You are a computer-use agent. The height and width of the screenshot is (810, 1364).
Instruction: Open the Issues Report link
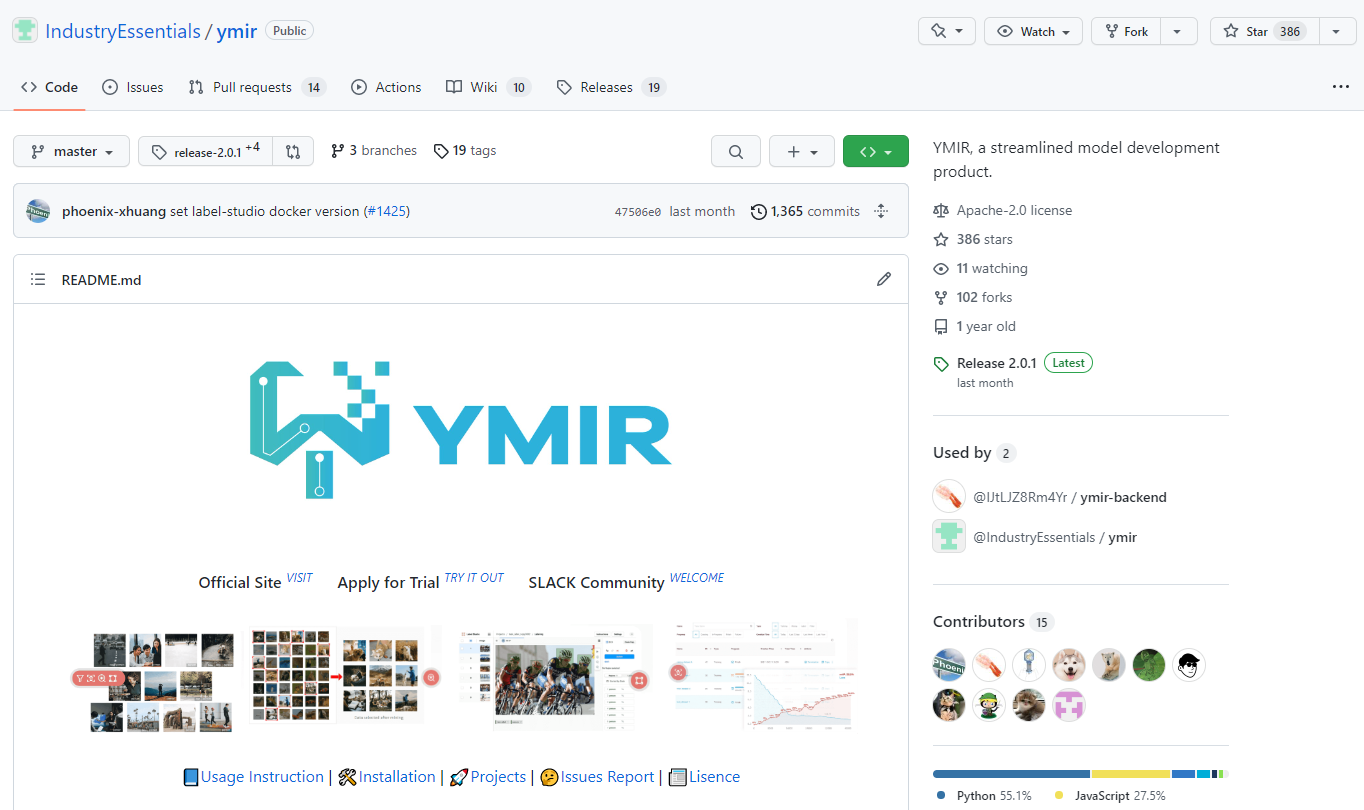pos(607,777)
